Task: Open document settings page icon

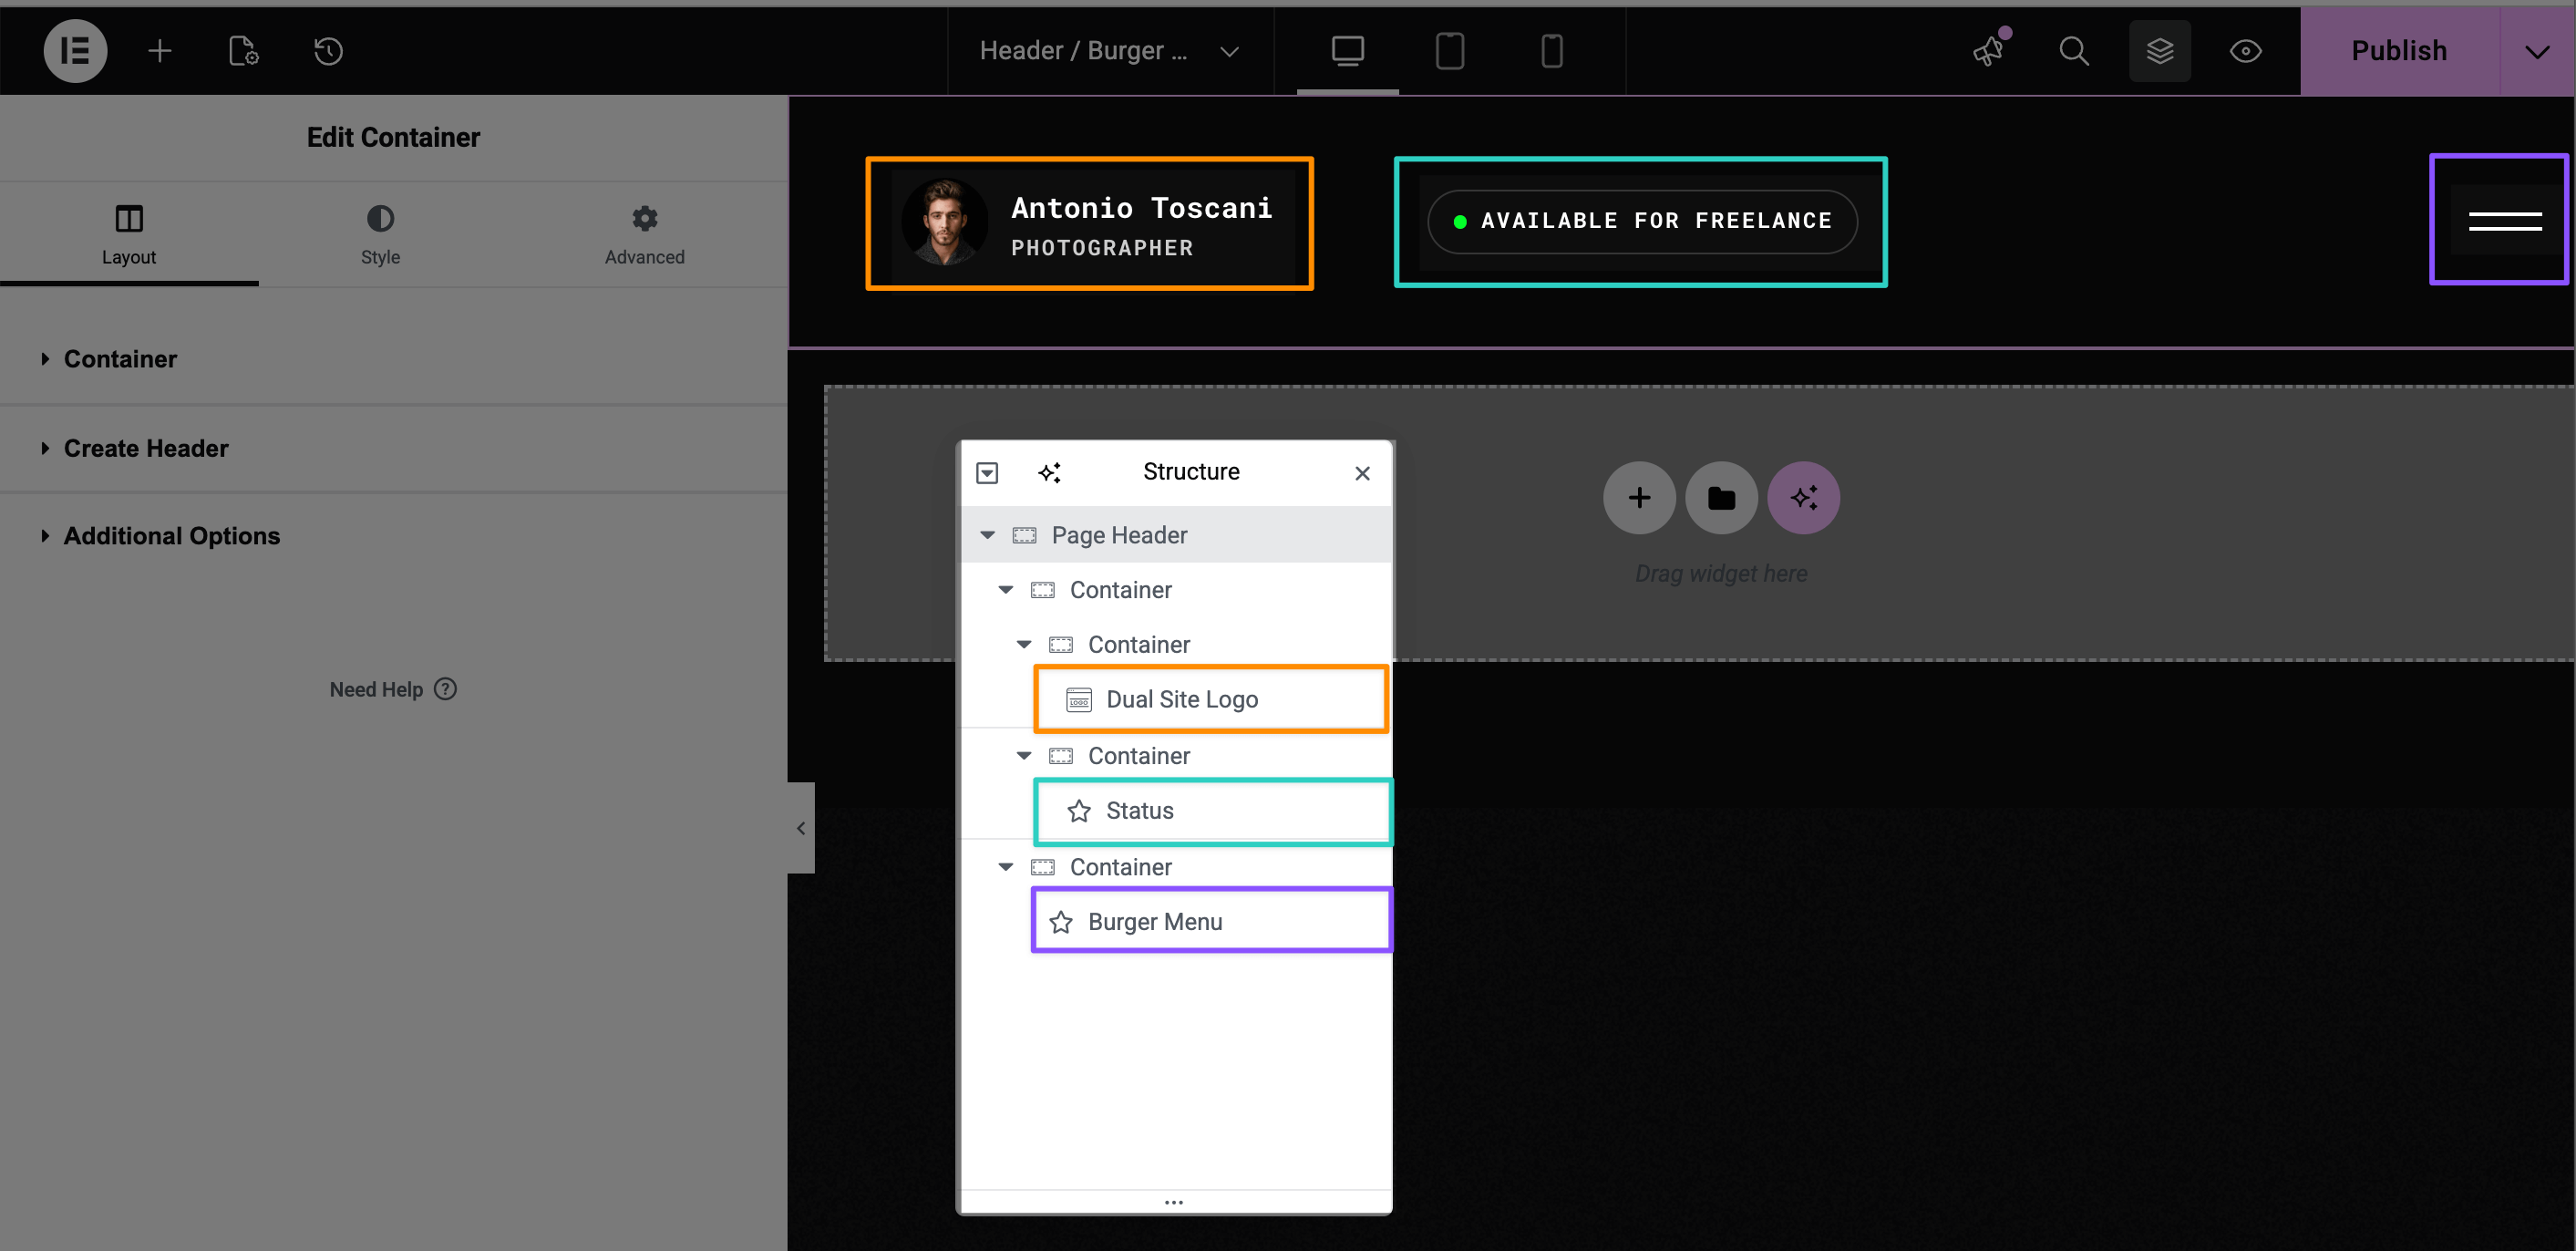Action: tap(243, 51)
